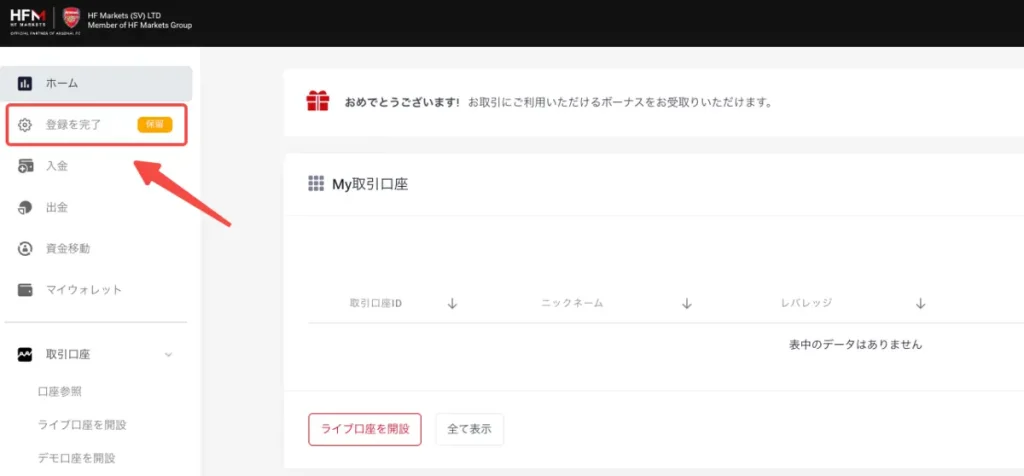
Task: Open the 出金 menu item
Action: point(57,208)
